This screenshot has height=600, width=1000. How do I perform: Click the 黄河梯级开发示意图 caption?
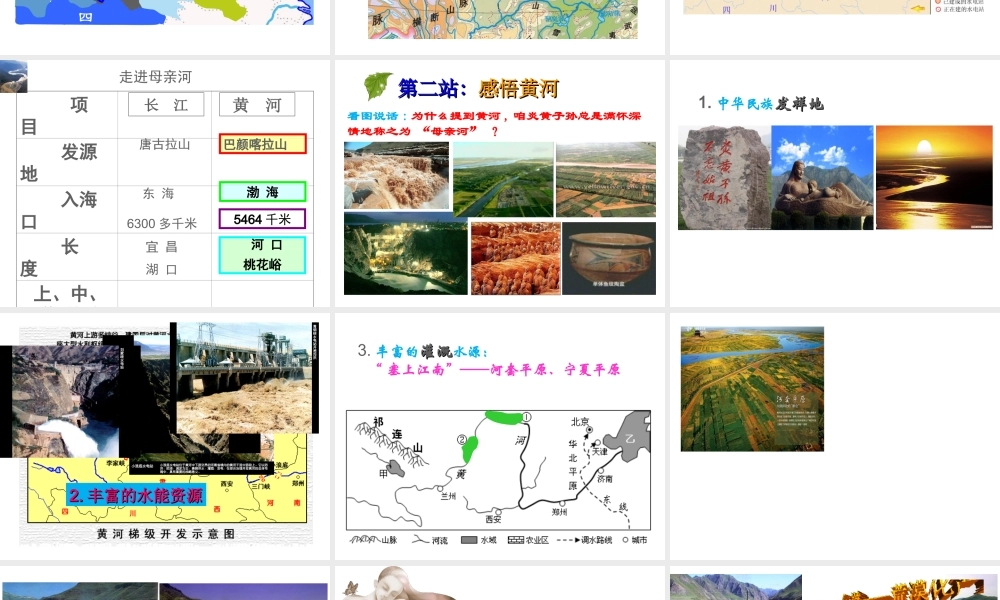[166, 534]
